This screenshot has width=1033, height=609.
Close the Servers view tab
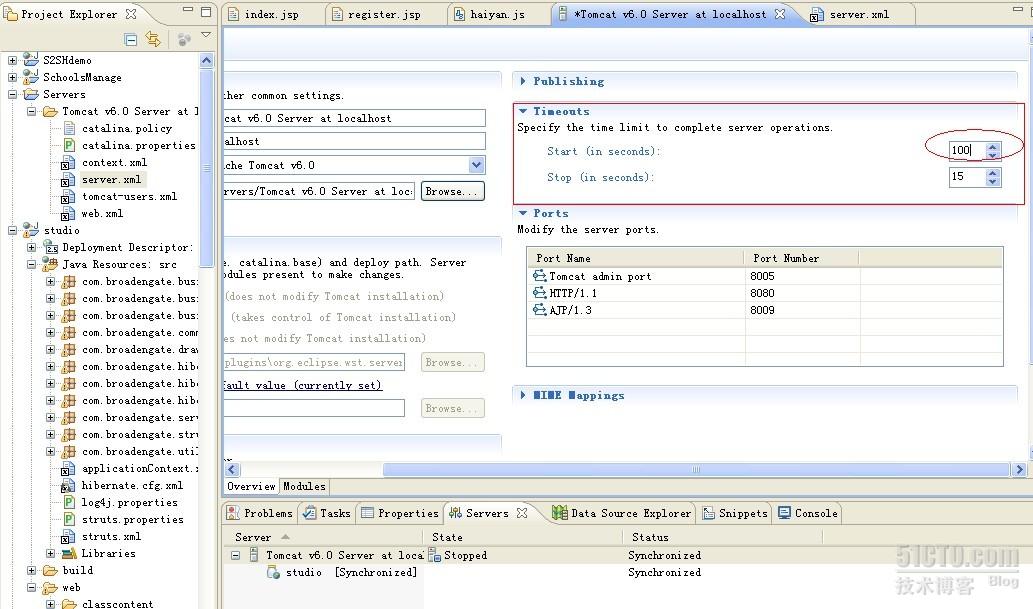tap(522, 513)
